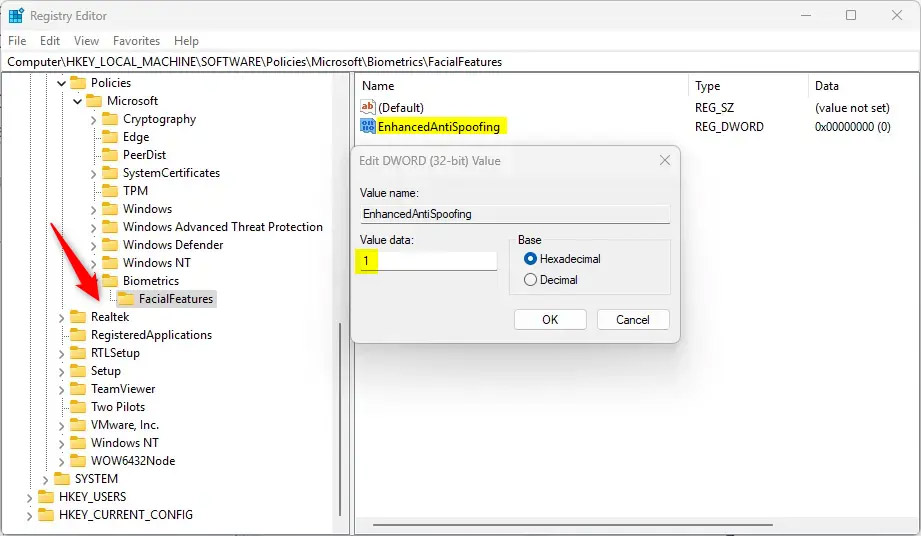Screen dimensions: 921x536
Task: Confirm the DWORD edit with OK
Action: point(550,319)
